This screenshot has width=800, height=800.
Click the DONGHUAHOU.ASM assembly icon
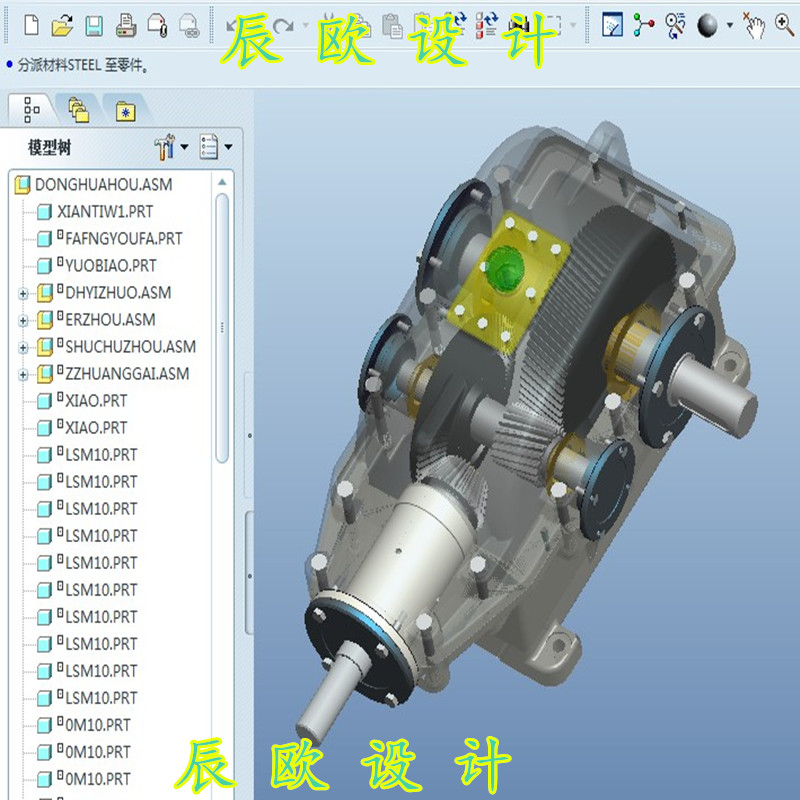click(x=22, y=185)
